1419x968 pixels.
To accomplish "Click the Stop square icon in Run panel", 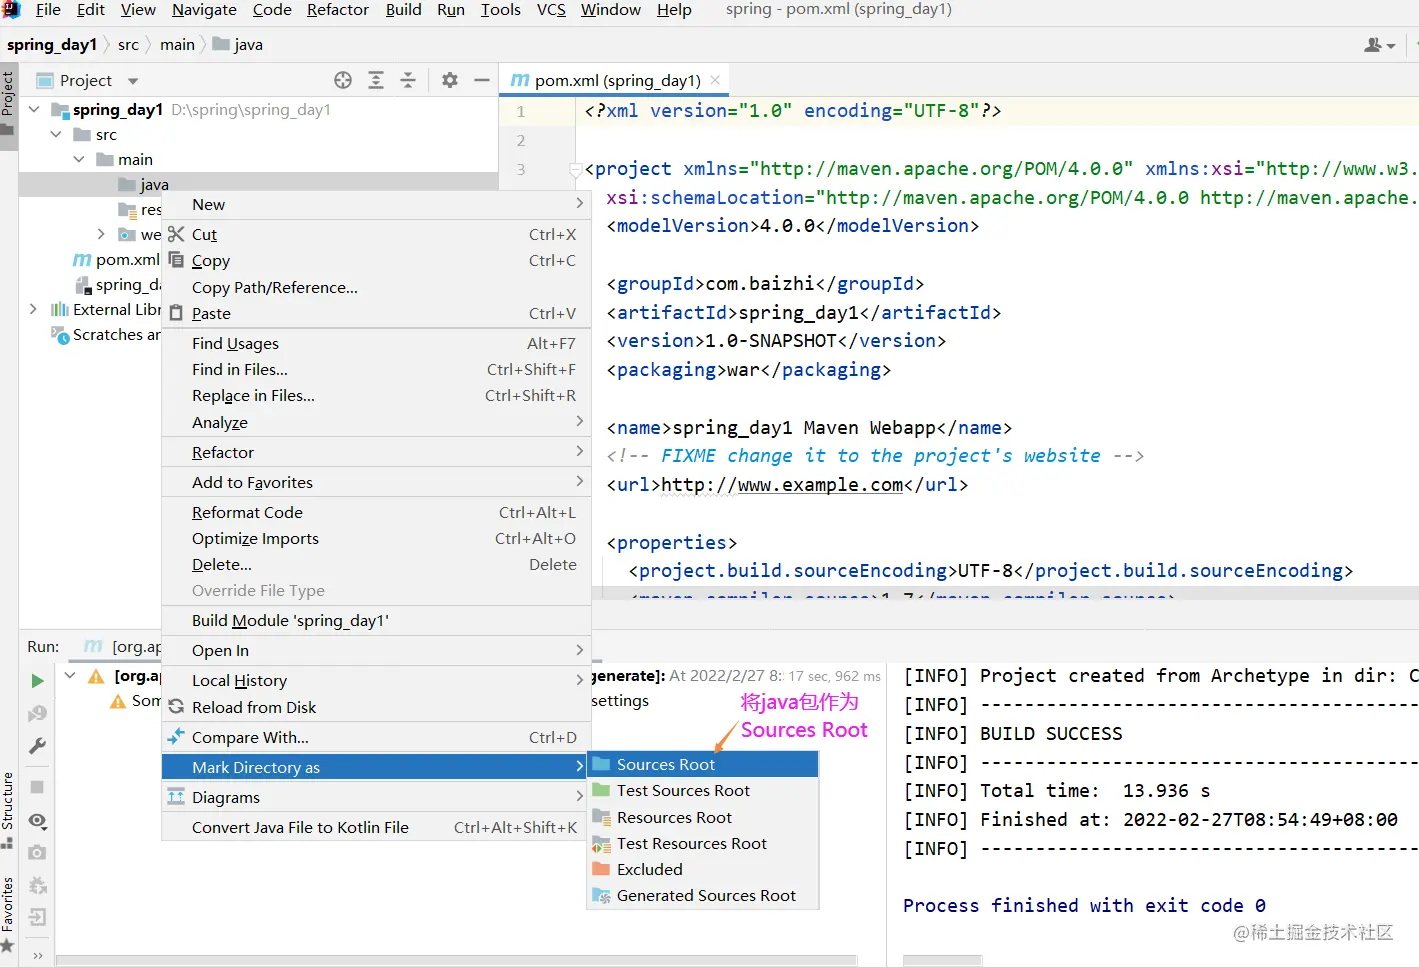I will pos(37,787).
